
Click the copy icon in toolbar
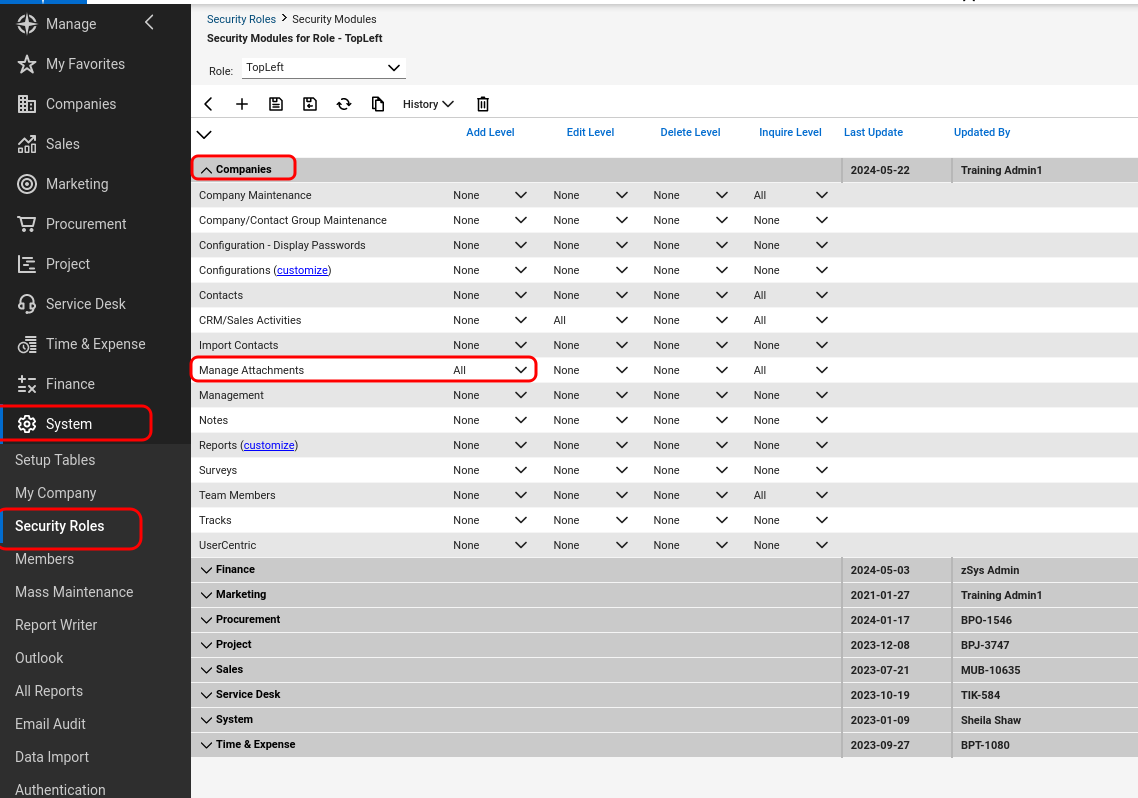point(378,104)
